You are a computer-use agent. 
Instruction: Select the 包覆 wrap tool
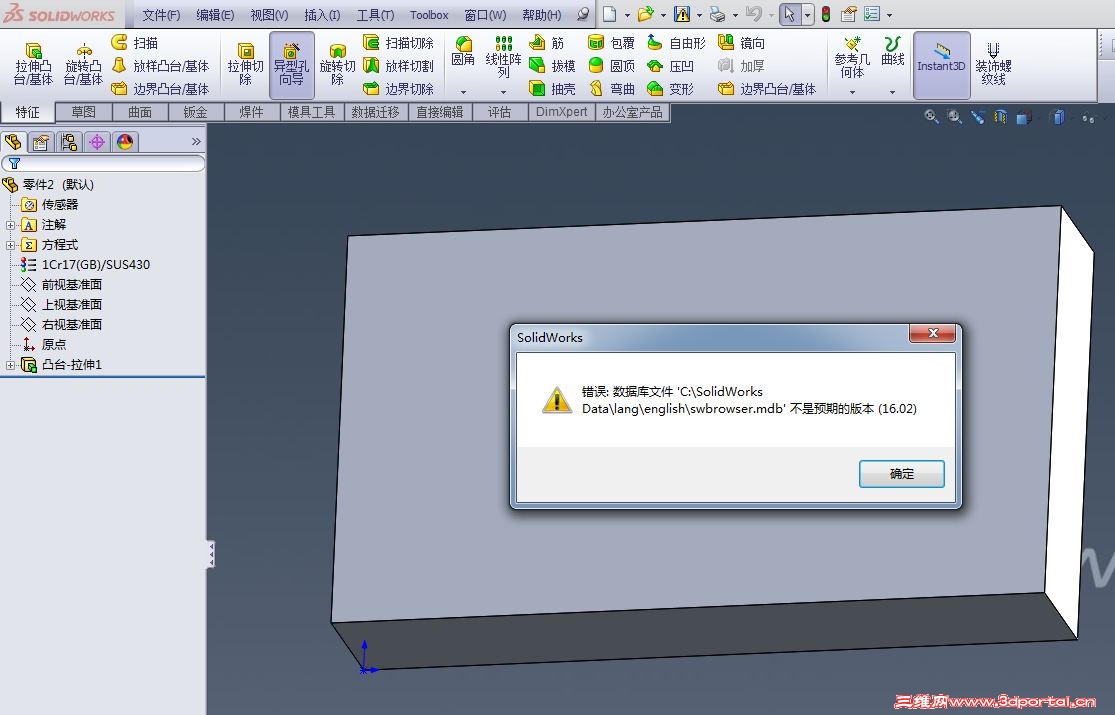612,43
